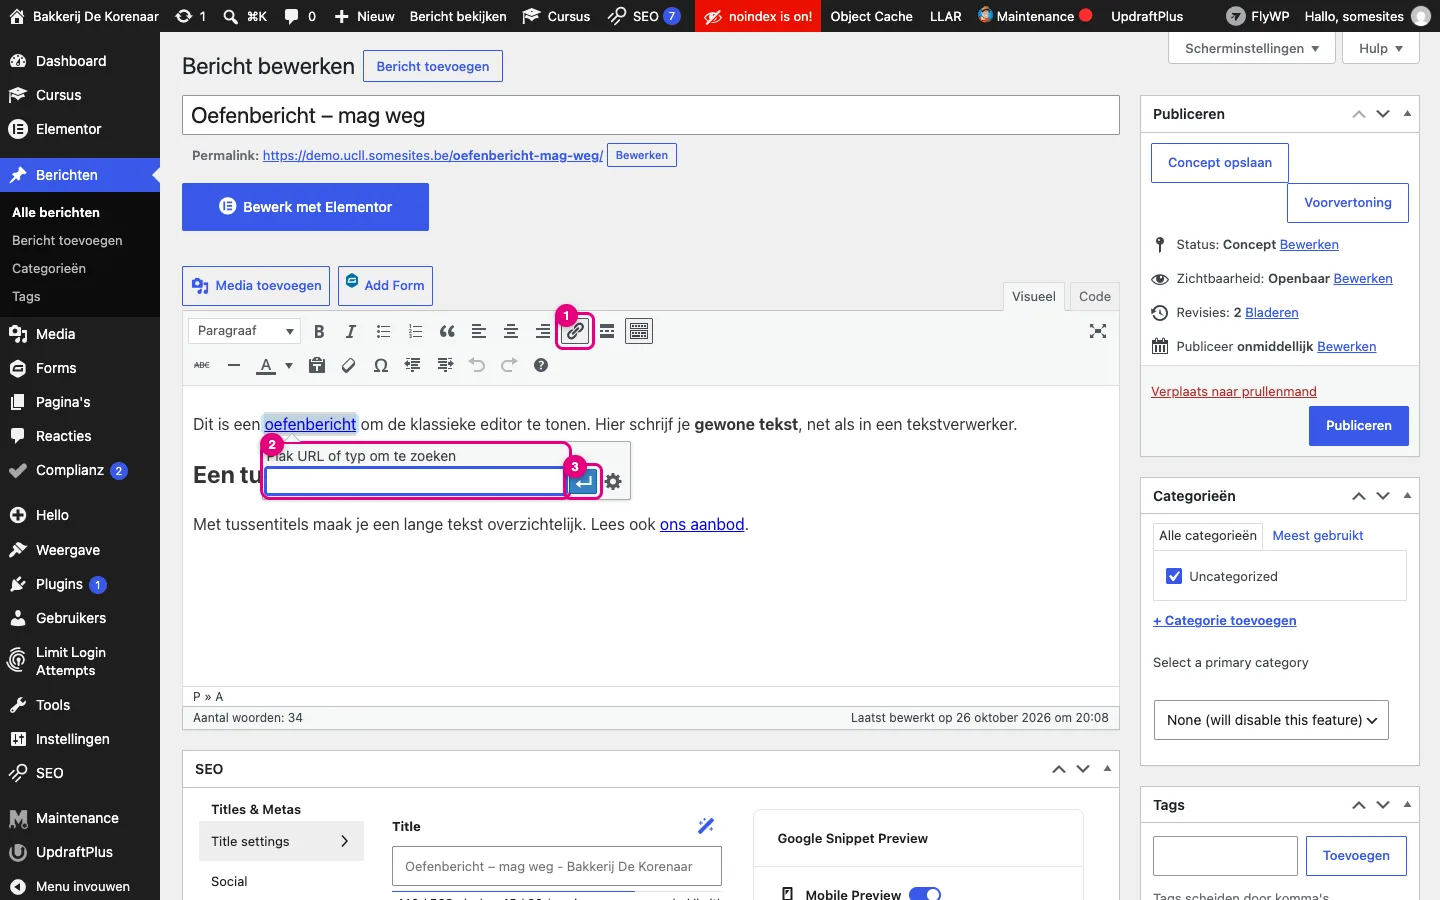Insert a numbered list

(x=415, y=332)
